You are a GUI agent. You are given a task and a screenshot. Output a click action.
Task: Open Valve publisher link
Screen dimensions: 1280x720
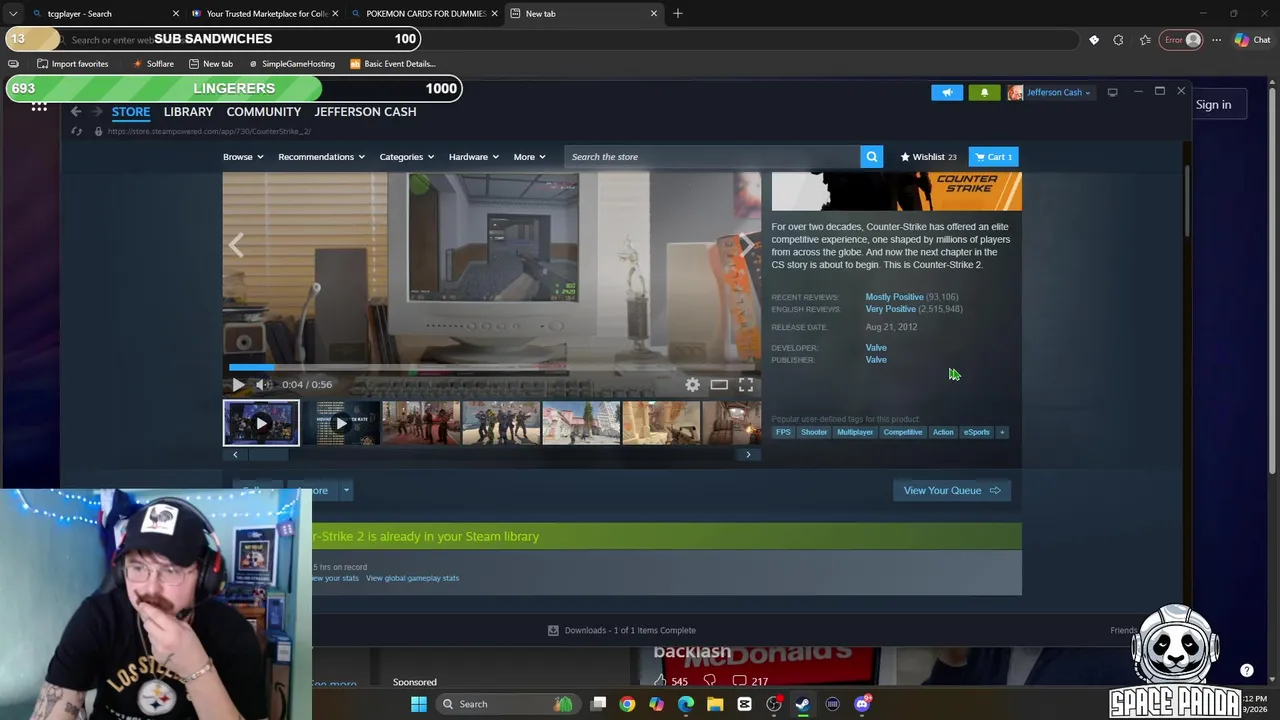(x=876, y=360)
